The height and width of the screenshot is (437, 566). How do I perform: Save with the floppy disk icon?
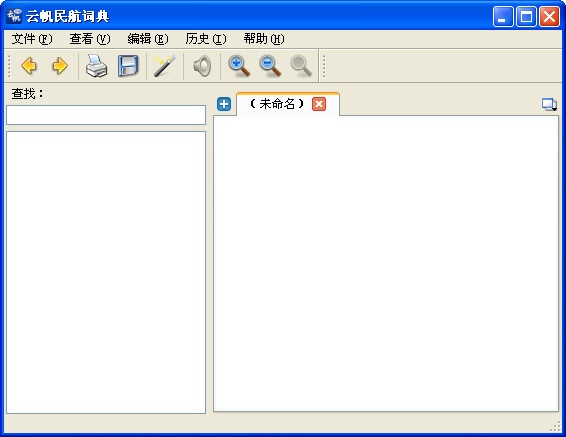tap(128, 66)
